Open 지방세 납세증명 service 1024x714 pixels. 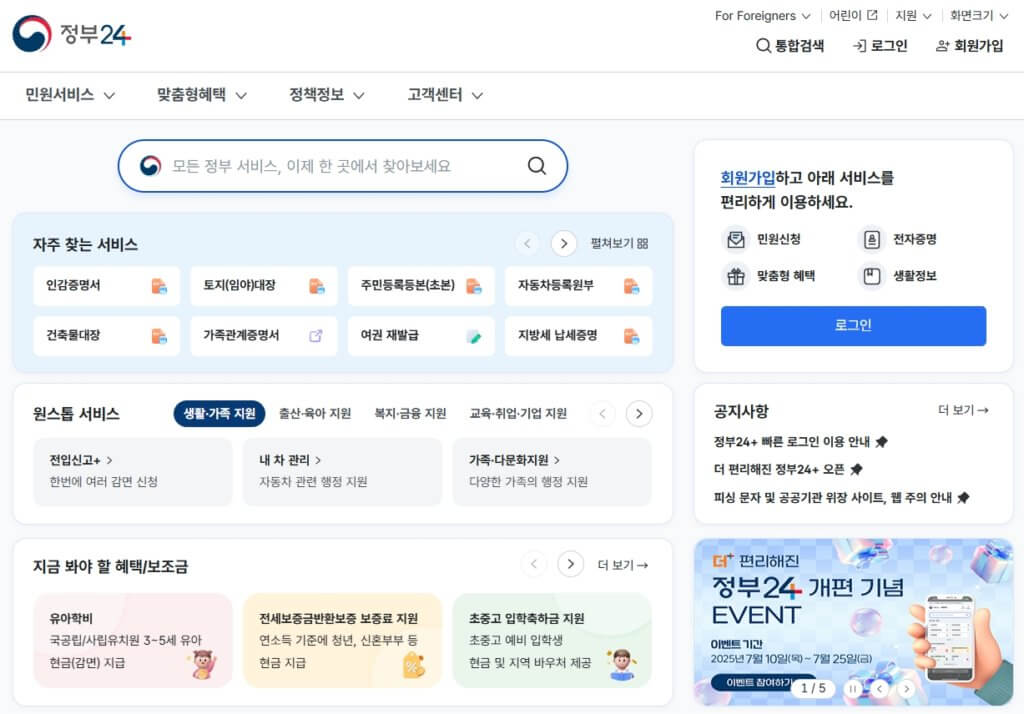tap(579, 336)
